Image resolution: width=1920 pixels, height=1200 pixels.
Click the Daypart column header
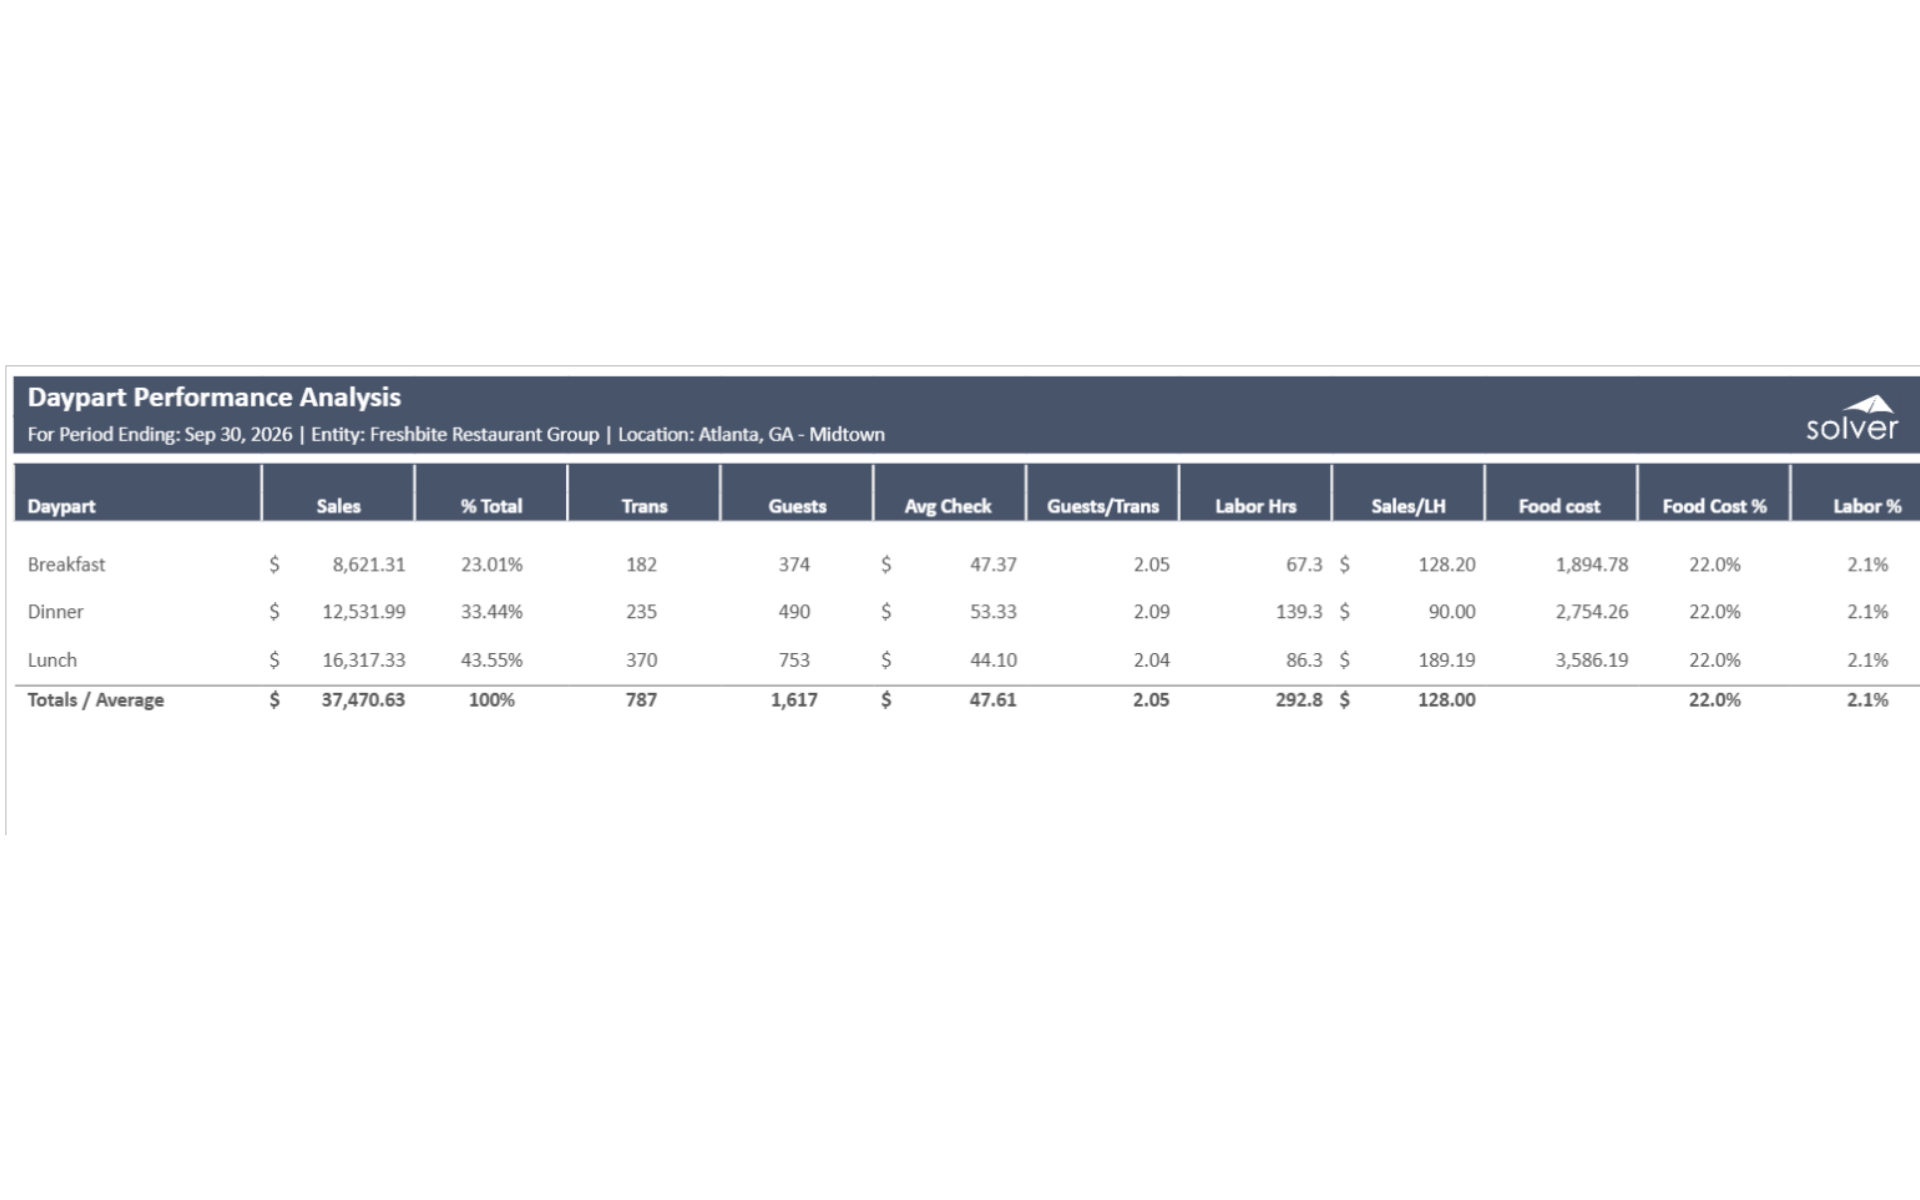pyautogui.click(x=61, y=506)
